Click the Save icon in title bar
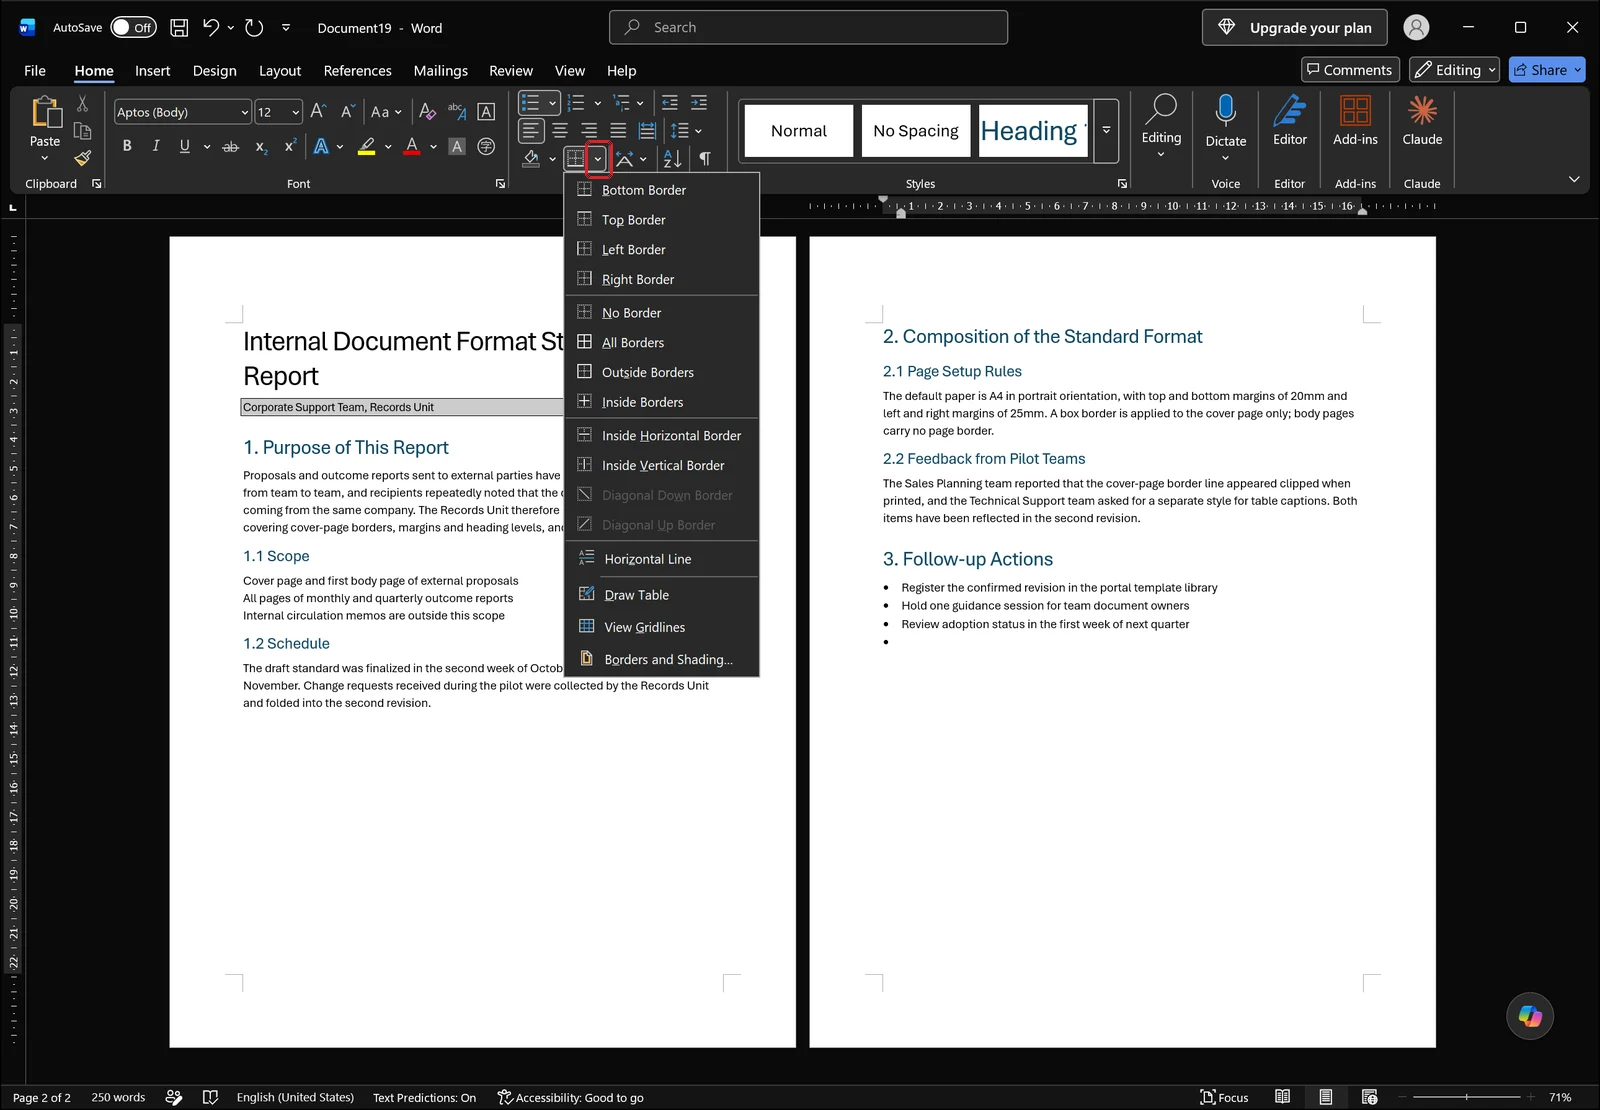This screenshot has height=1110, width=1600. (x=179, y=28)
